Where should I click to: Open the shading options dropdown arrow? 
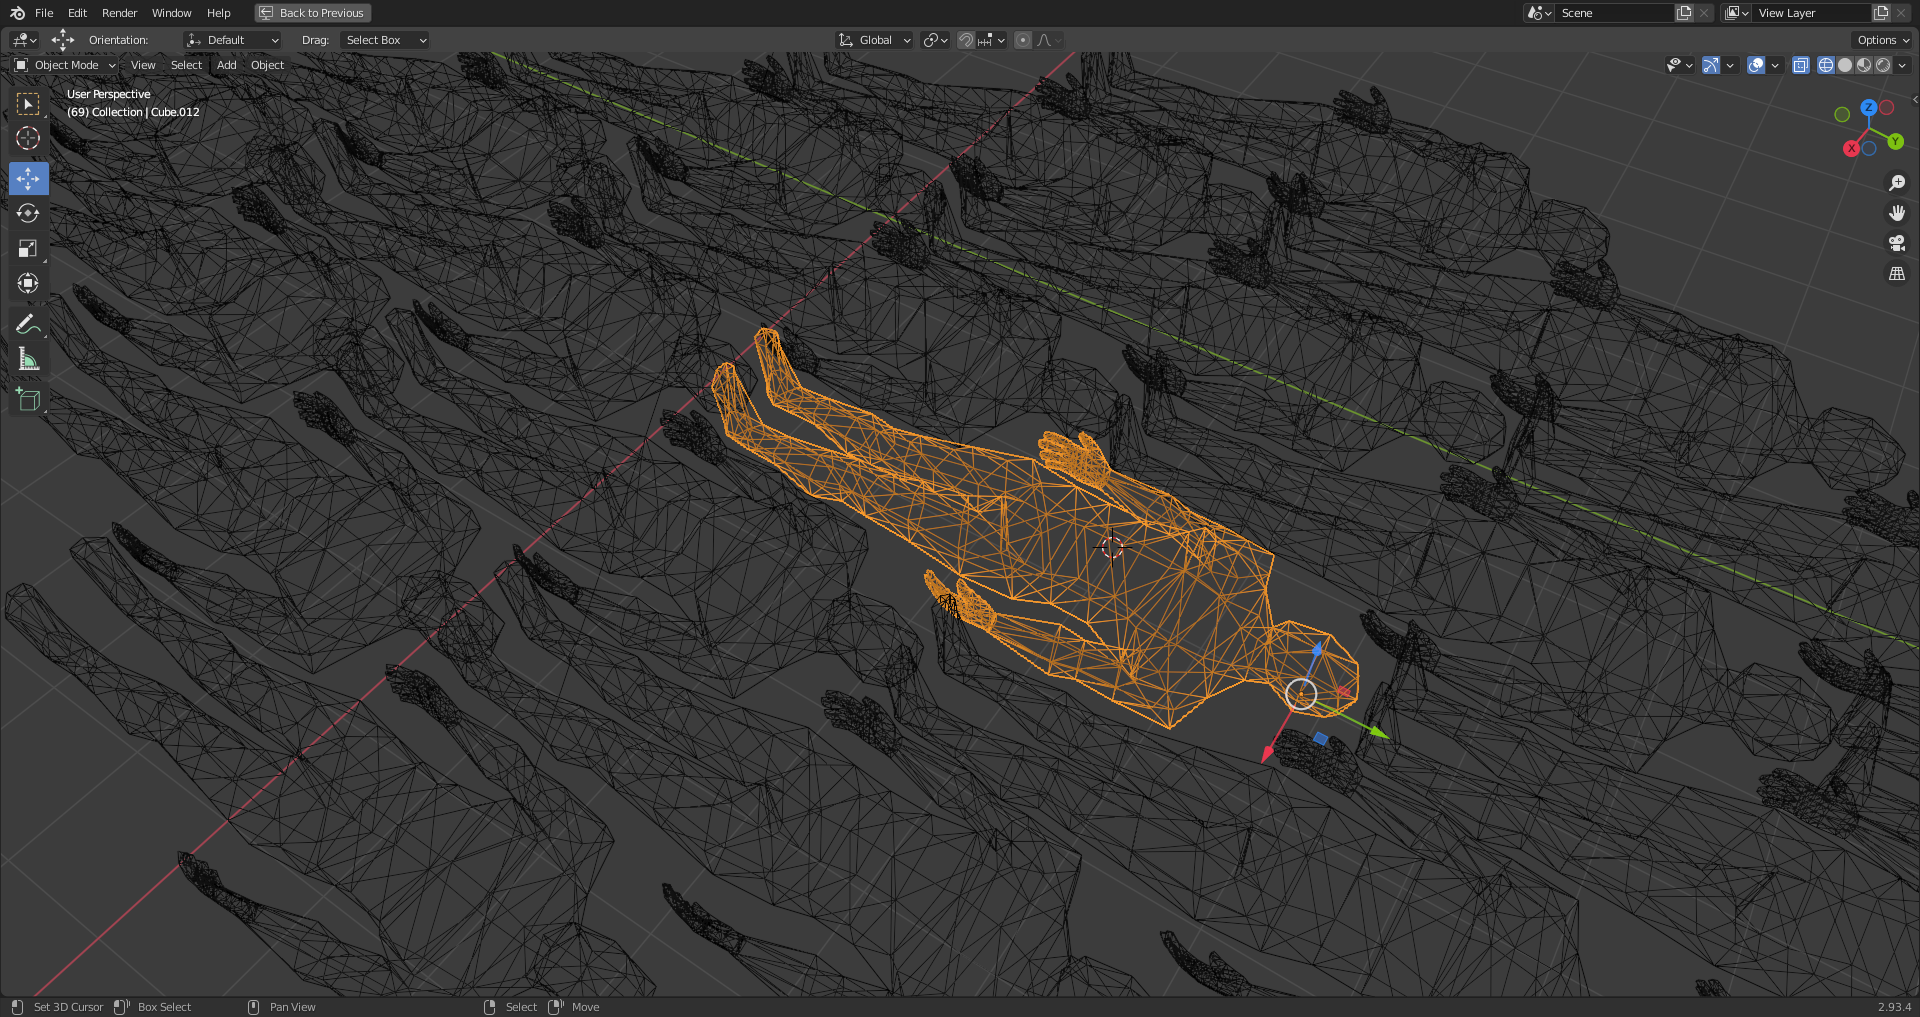(1902, 65)
